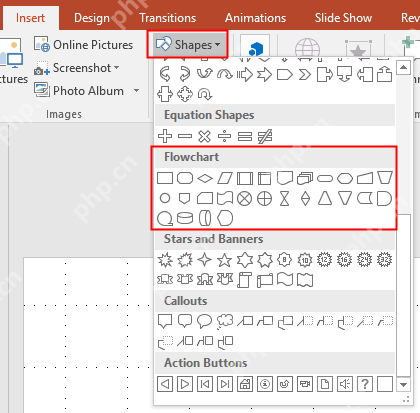Select the Flowchart Document shape
Viewport: 420px width, 413px height.
click(x=285, y=178)
